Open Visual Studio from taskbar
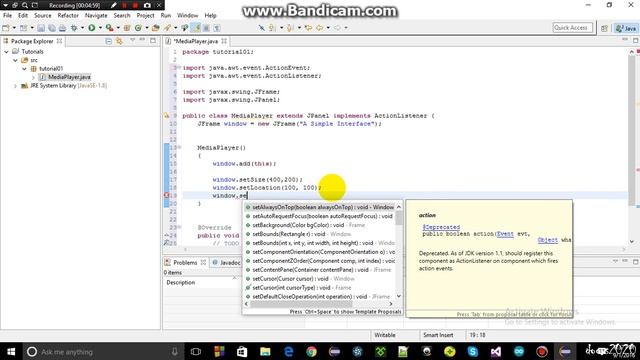640x360 pixels. [496, 351]
